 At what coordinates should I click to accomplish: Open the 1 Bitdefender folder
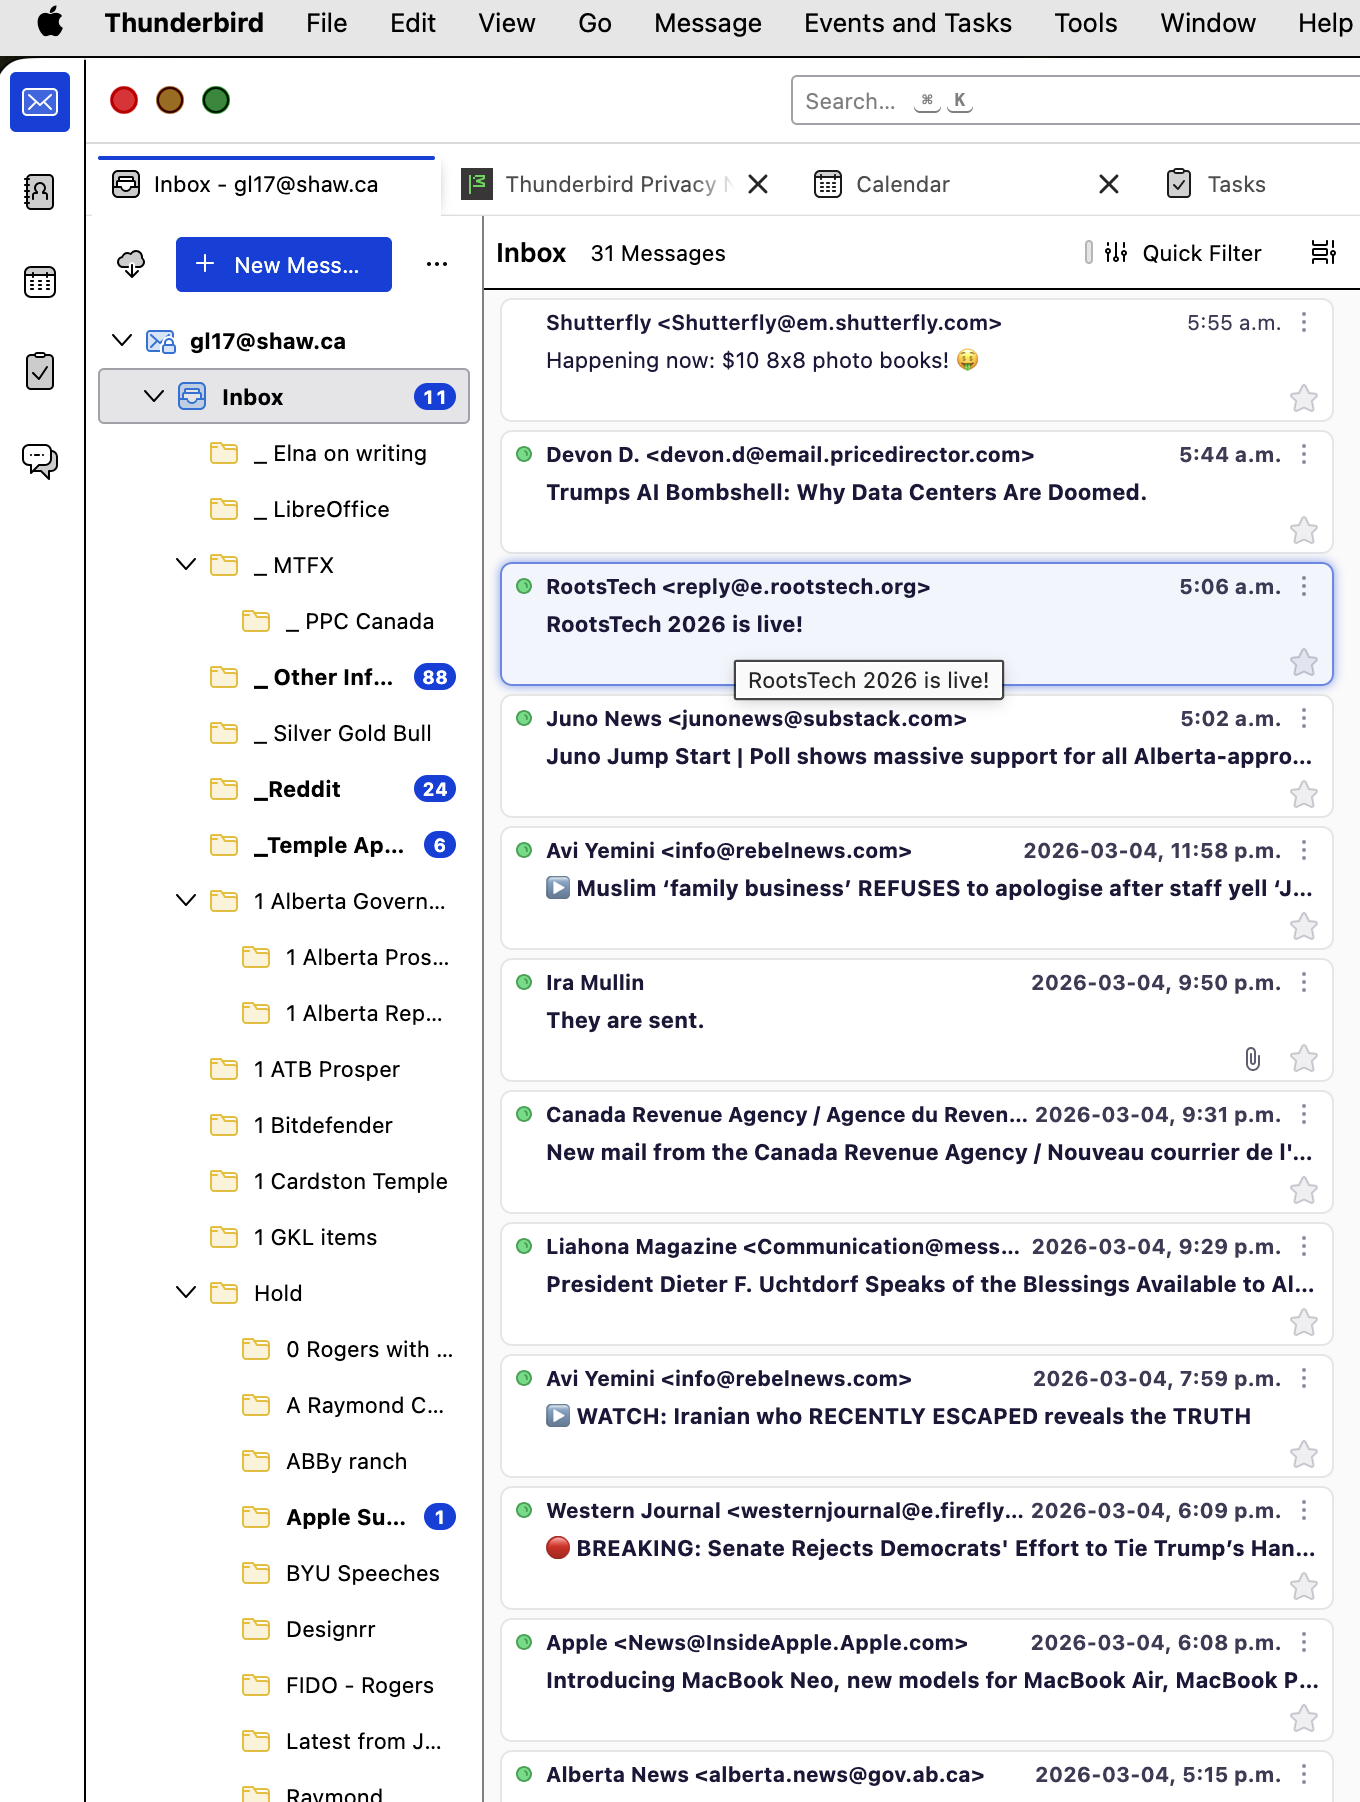[284, 1125]
